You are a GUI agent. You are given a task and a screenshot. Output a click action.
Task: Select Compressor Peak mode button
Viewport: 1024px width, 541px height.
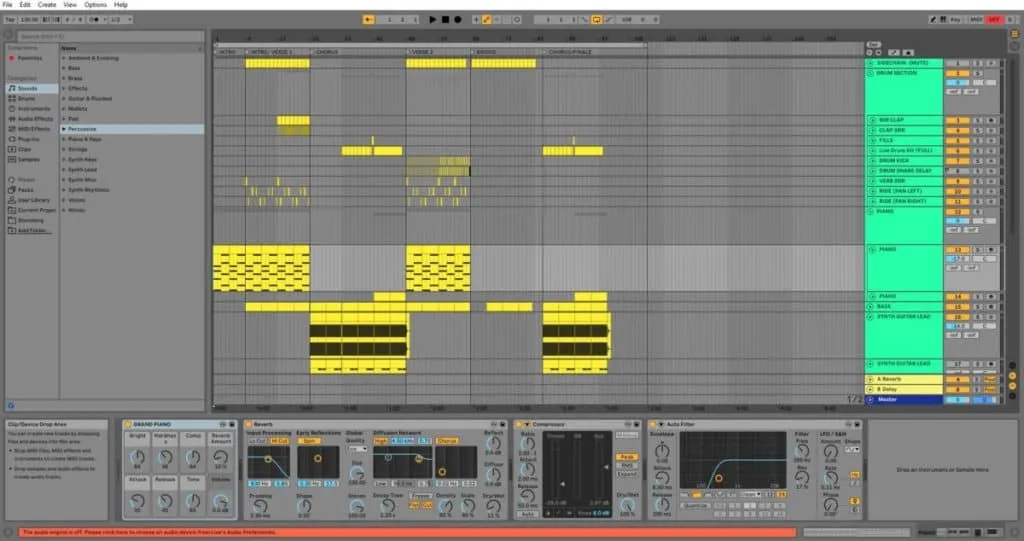click(627, 457)
